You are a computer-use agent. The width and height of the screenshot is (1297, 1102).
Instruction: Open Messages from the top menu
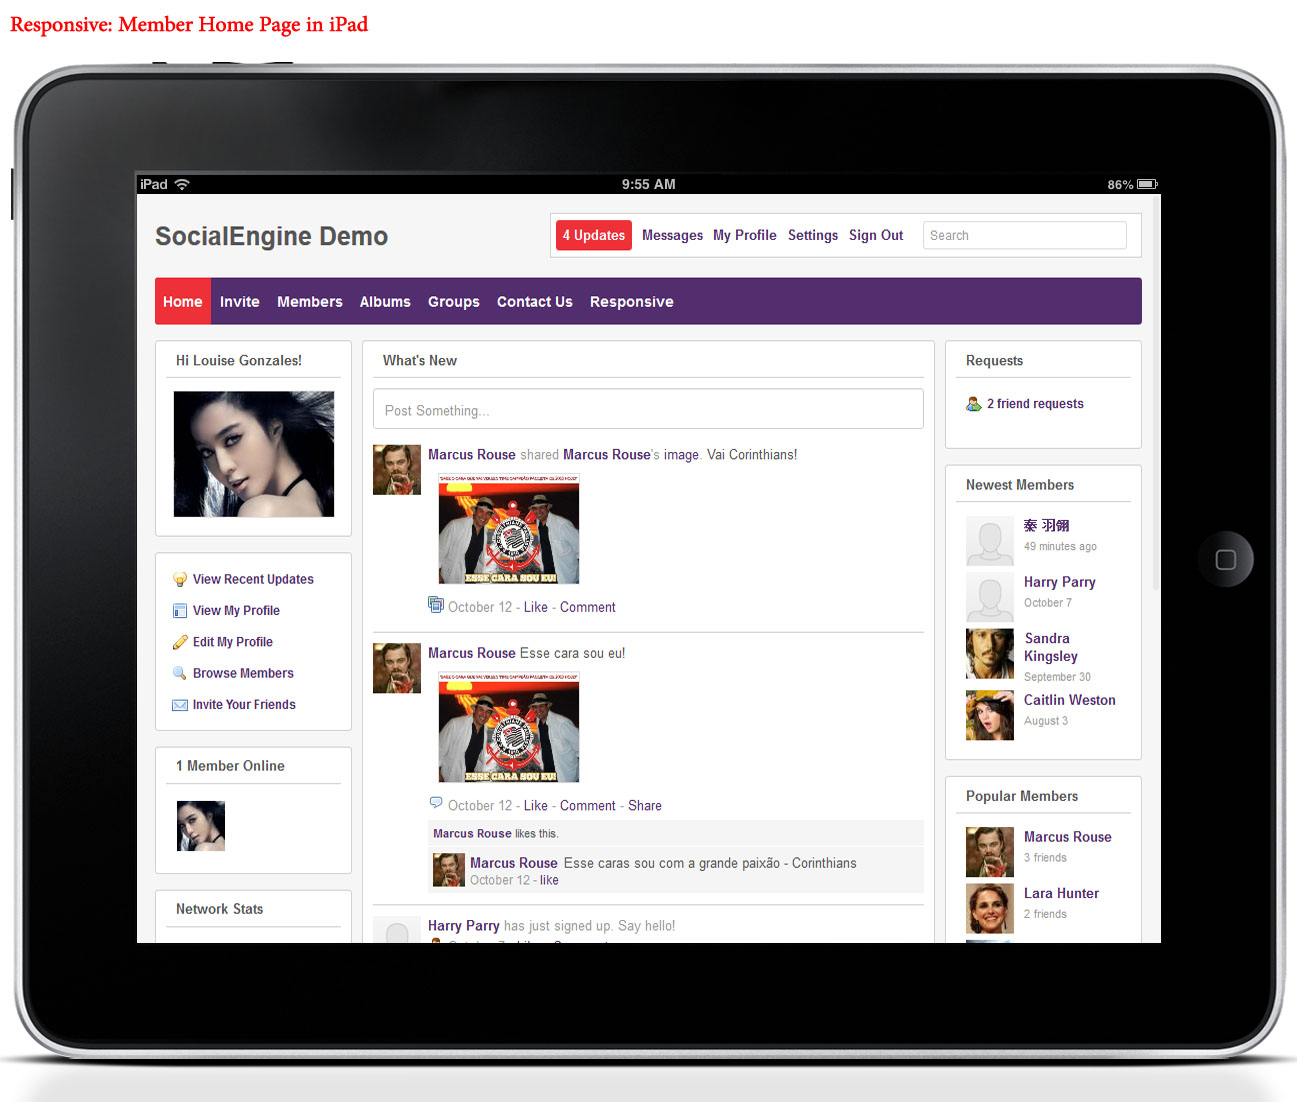pos(672,236)
